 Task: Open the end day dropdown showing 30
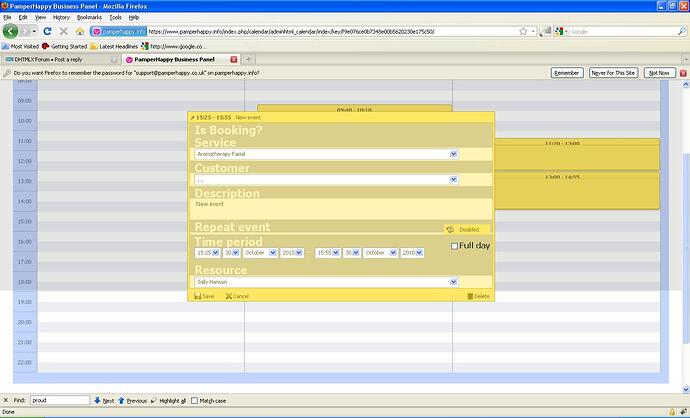(352, 253)
